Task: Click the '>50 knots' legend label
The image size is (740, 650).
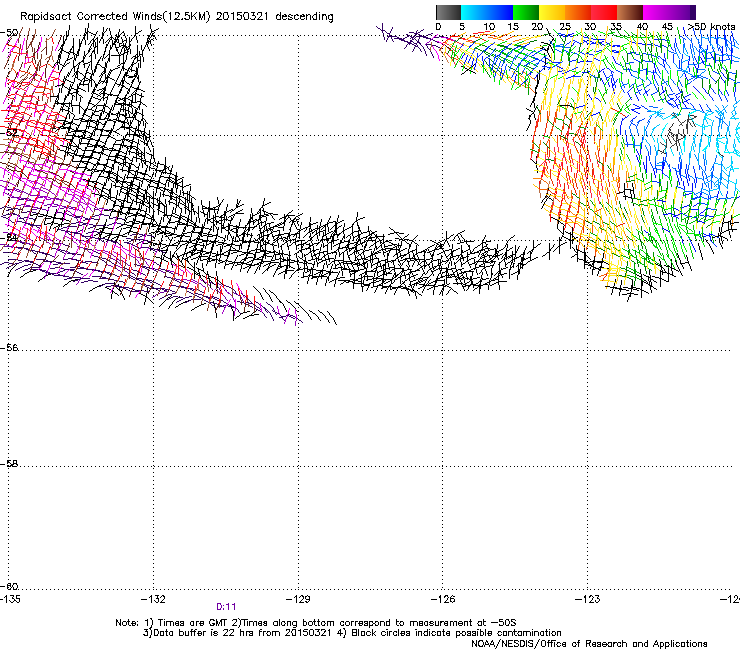Action: [711, 27]
